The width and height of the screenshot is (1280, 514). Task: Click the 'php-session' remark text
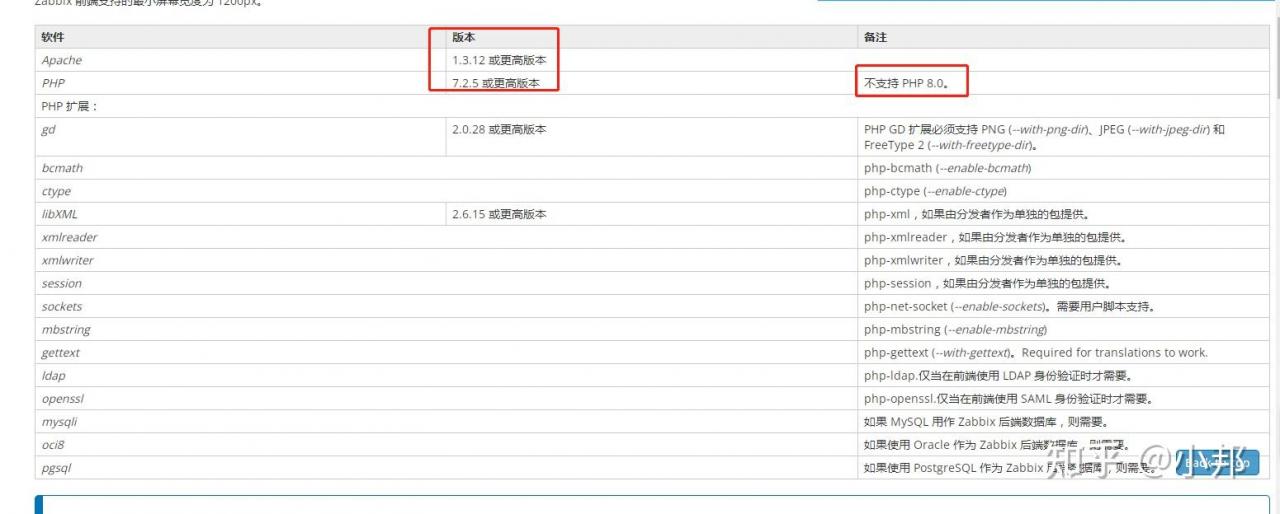987,283
